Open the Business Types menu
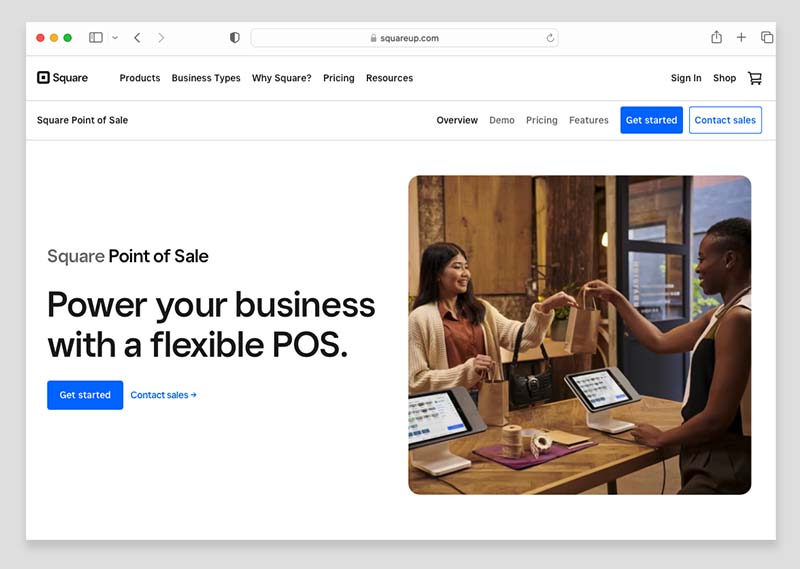The height and width of the screenshot is (569, 800). (x=206, y=78)
